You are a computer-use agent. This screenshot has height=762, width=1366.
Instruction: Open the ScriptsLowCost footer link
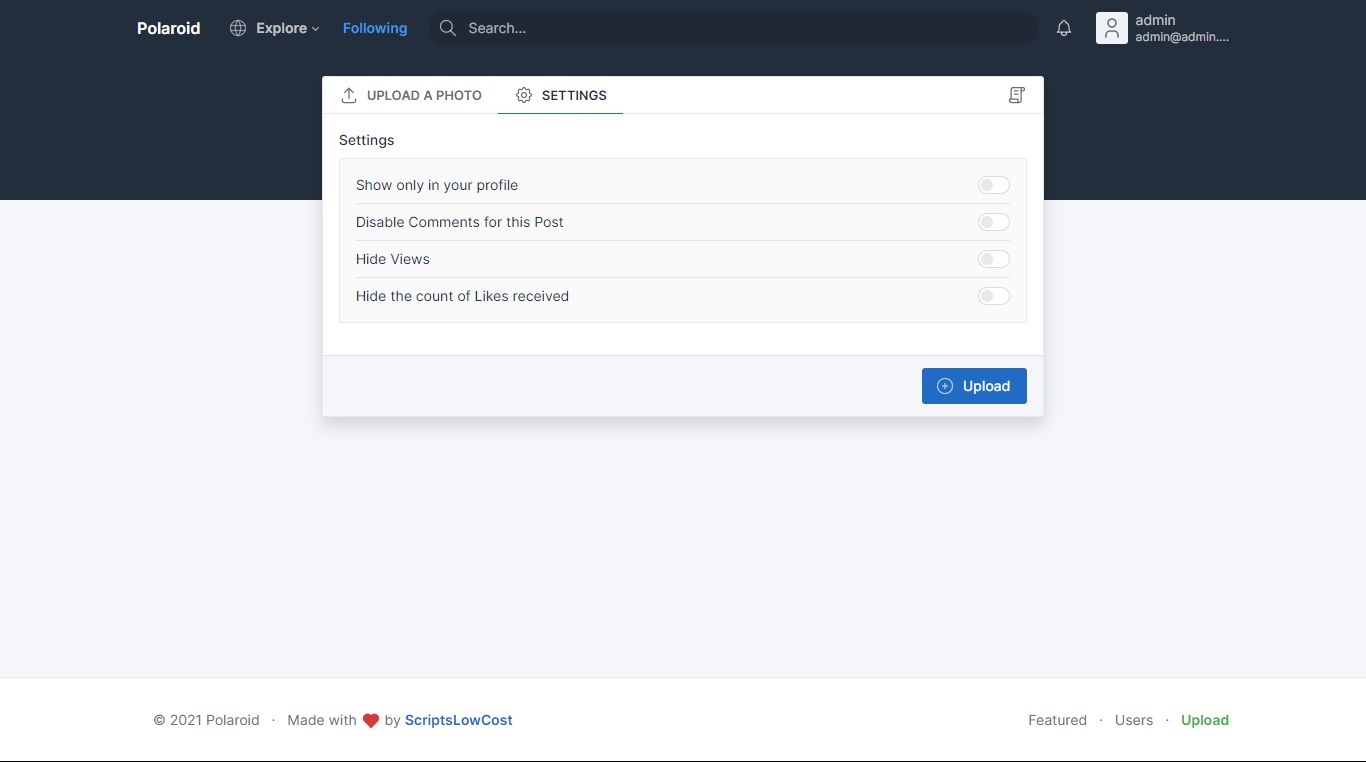(x=458, y=720)
